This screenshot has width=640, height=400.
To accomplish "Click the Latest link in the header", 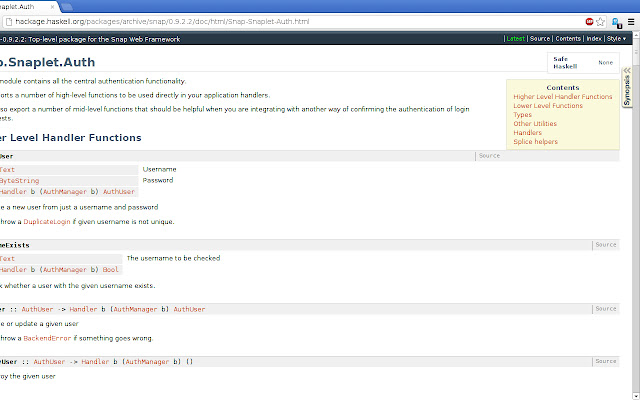I will click(516, 39).
